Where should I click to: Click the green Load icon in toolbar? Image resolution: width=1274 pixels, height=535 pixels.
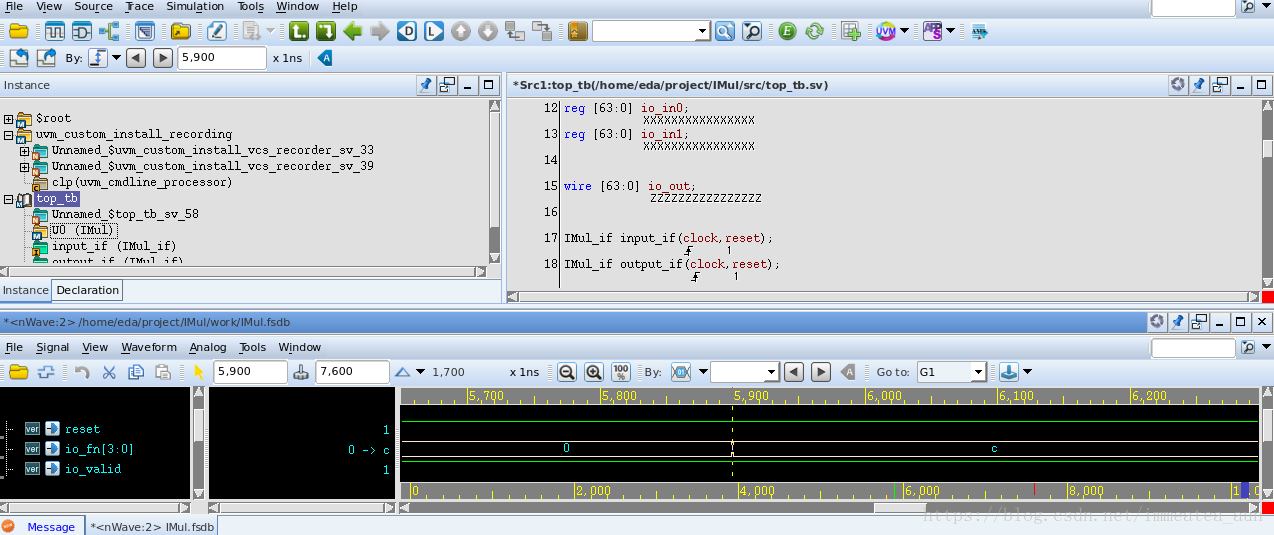(298, 31)
